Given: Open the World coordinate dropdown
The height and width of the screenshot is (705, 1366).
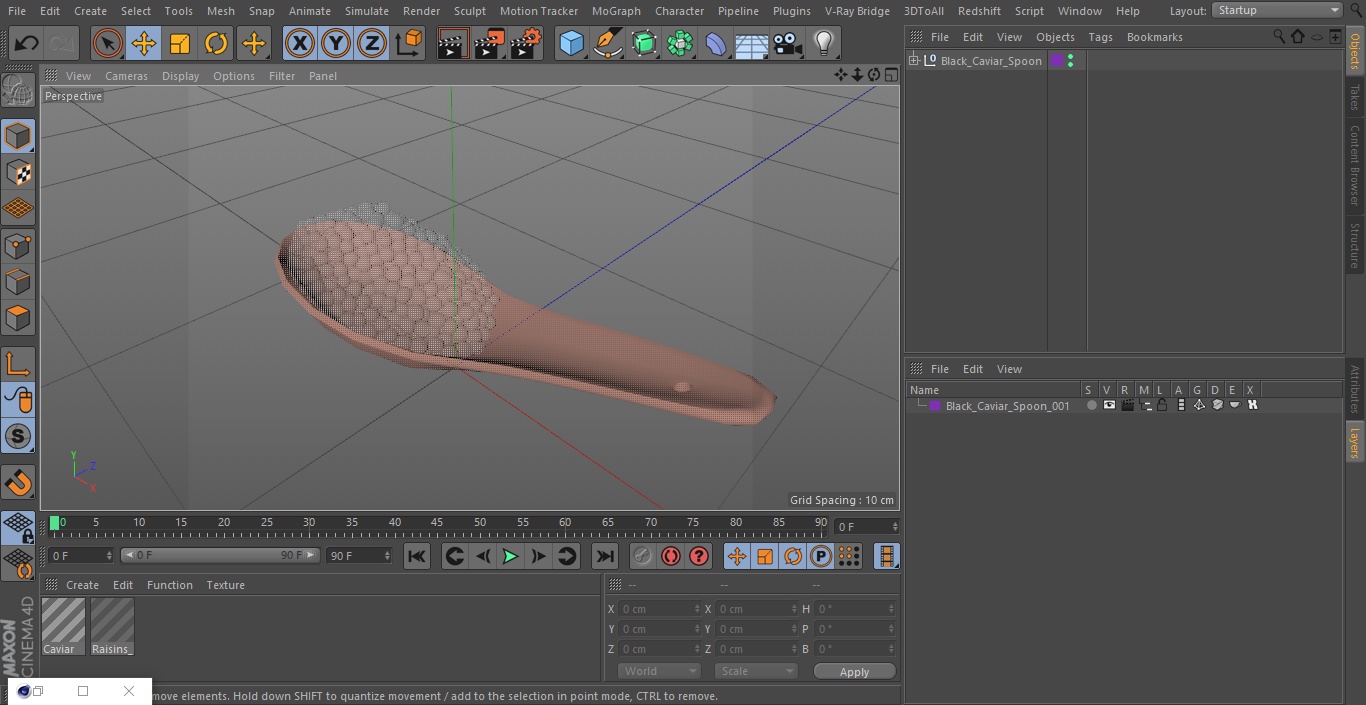Looking at the screenshot, I should (x=659, y=671).
